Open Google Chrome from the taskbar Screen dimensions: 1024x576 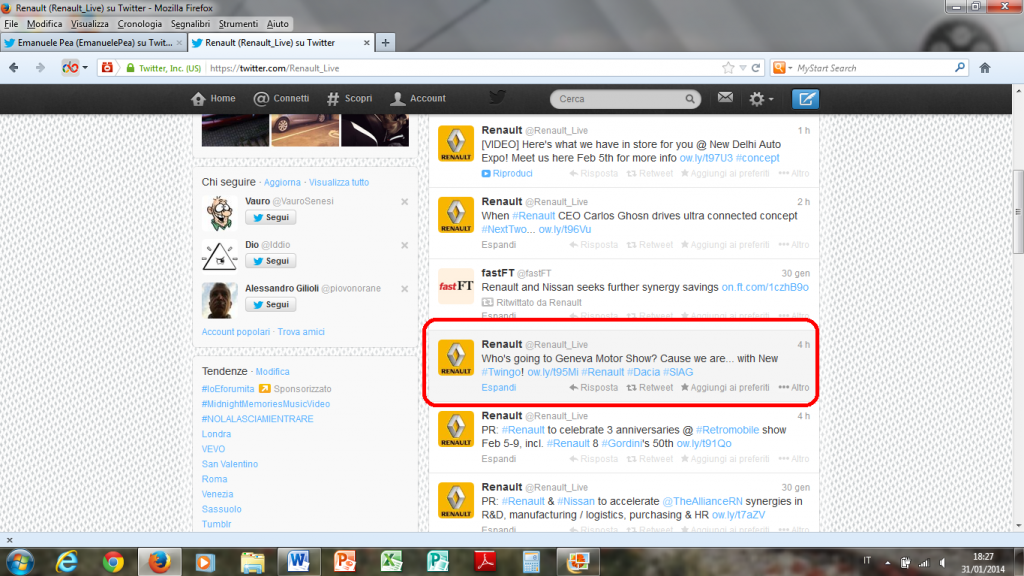click(113, 562)
